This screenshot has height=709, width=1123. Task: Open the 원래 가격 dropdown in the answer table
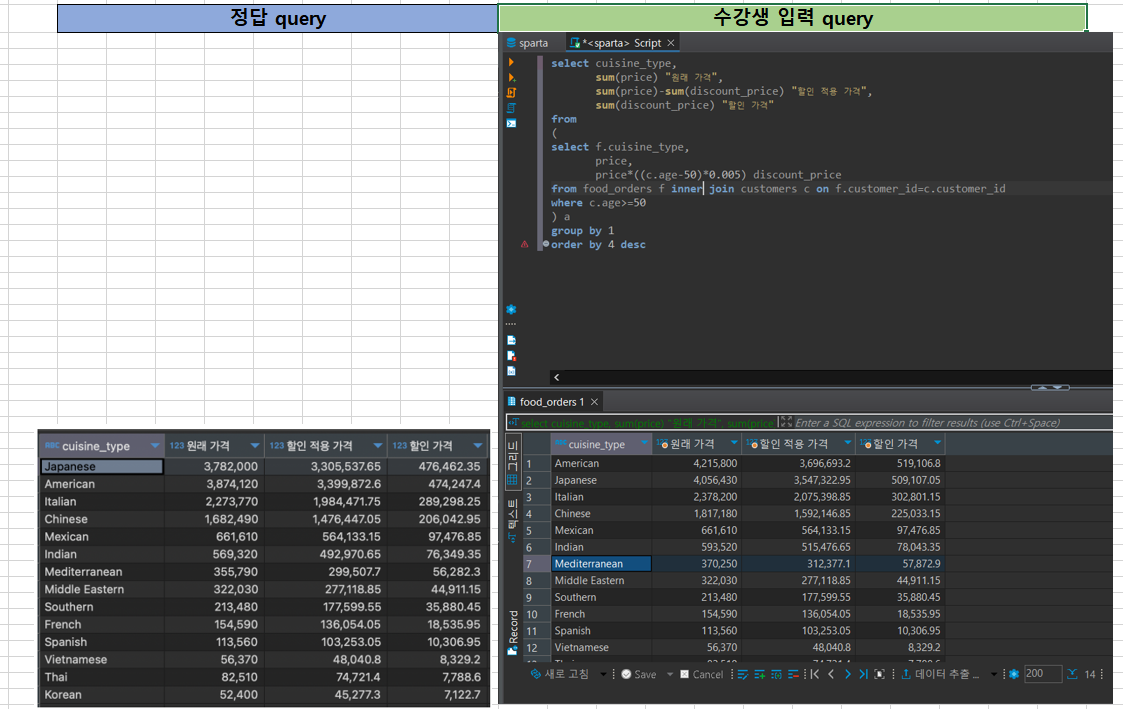pyautogui.click(x=254, y=445)
